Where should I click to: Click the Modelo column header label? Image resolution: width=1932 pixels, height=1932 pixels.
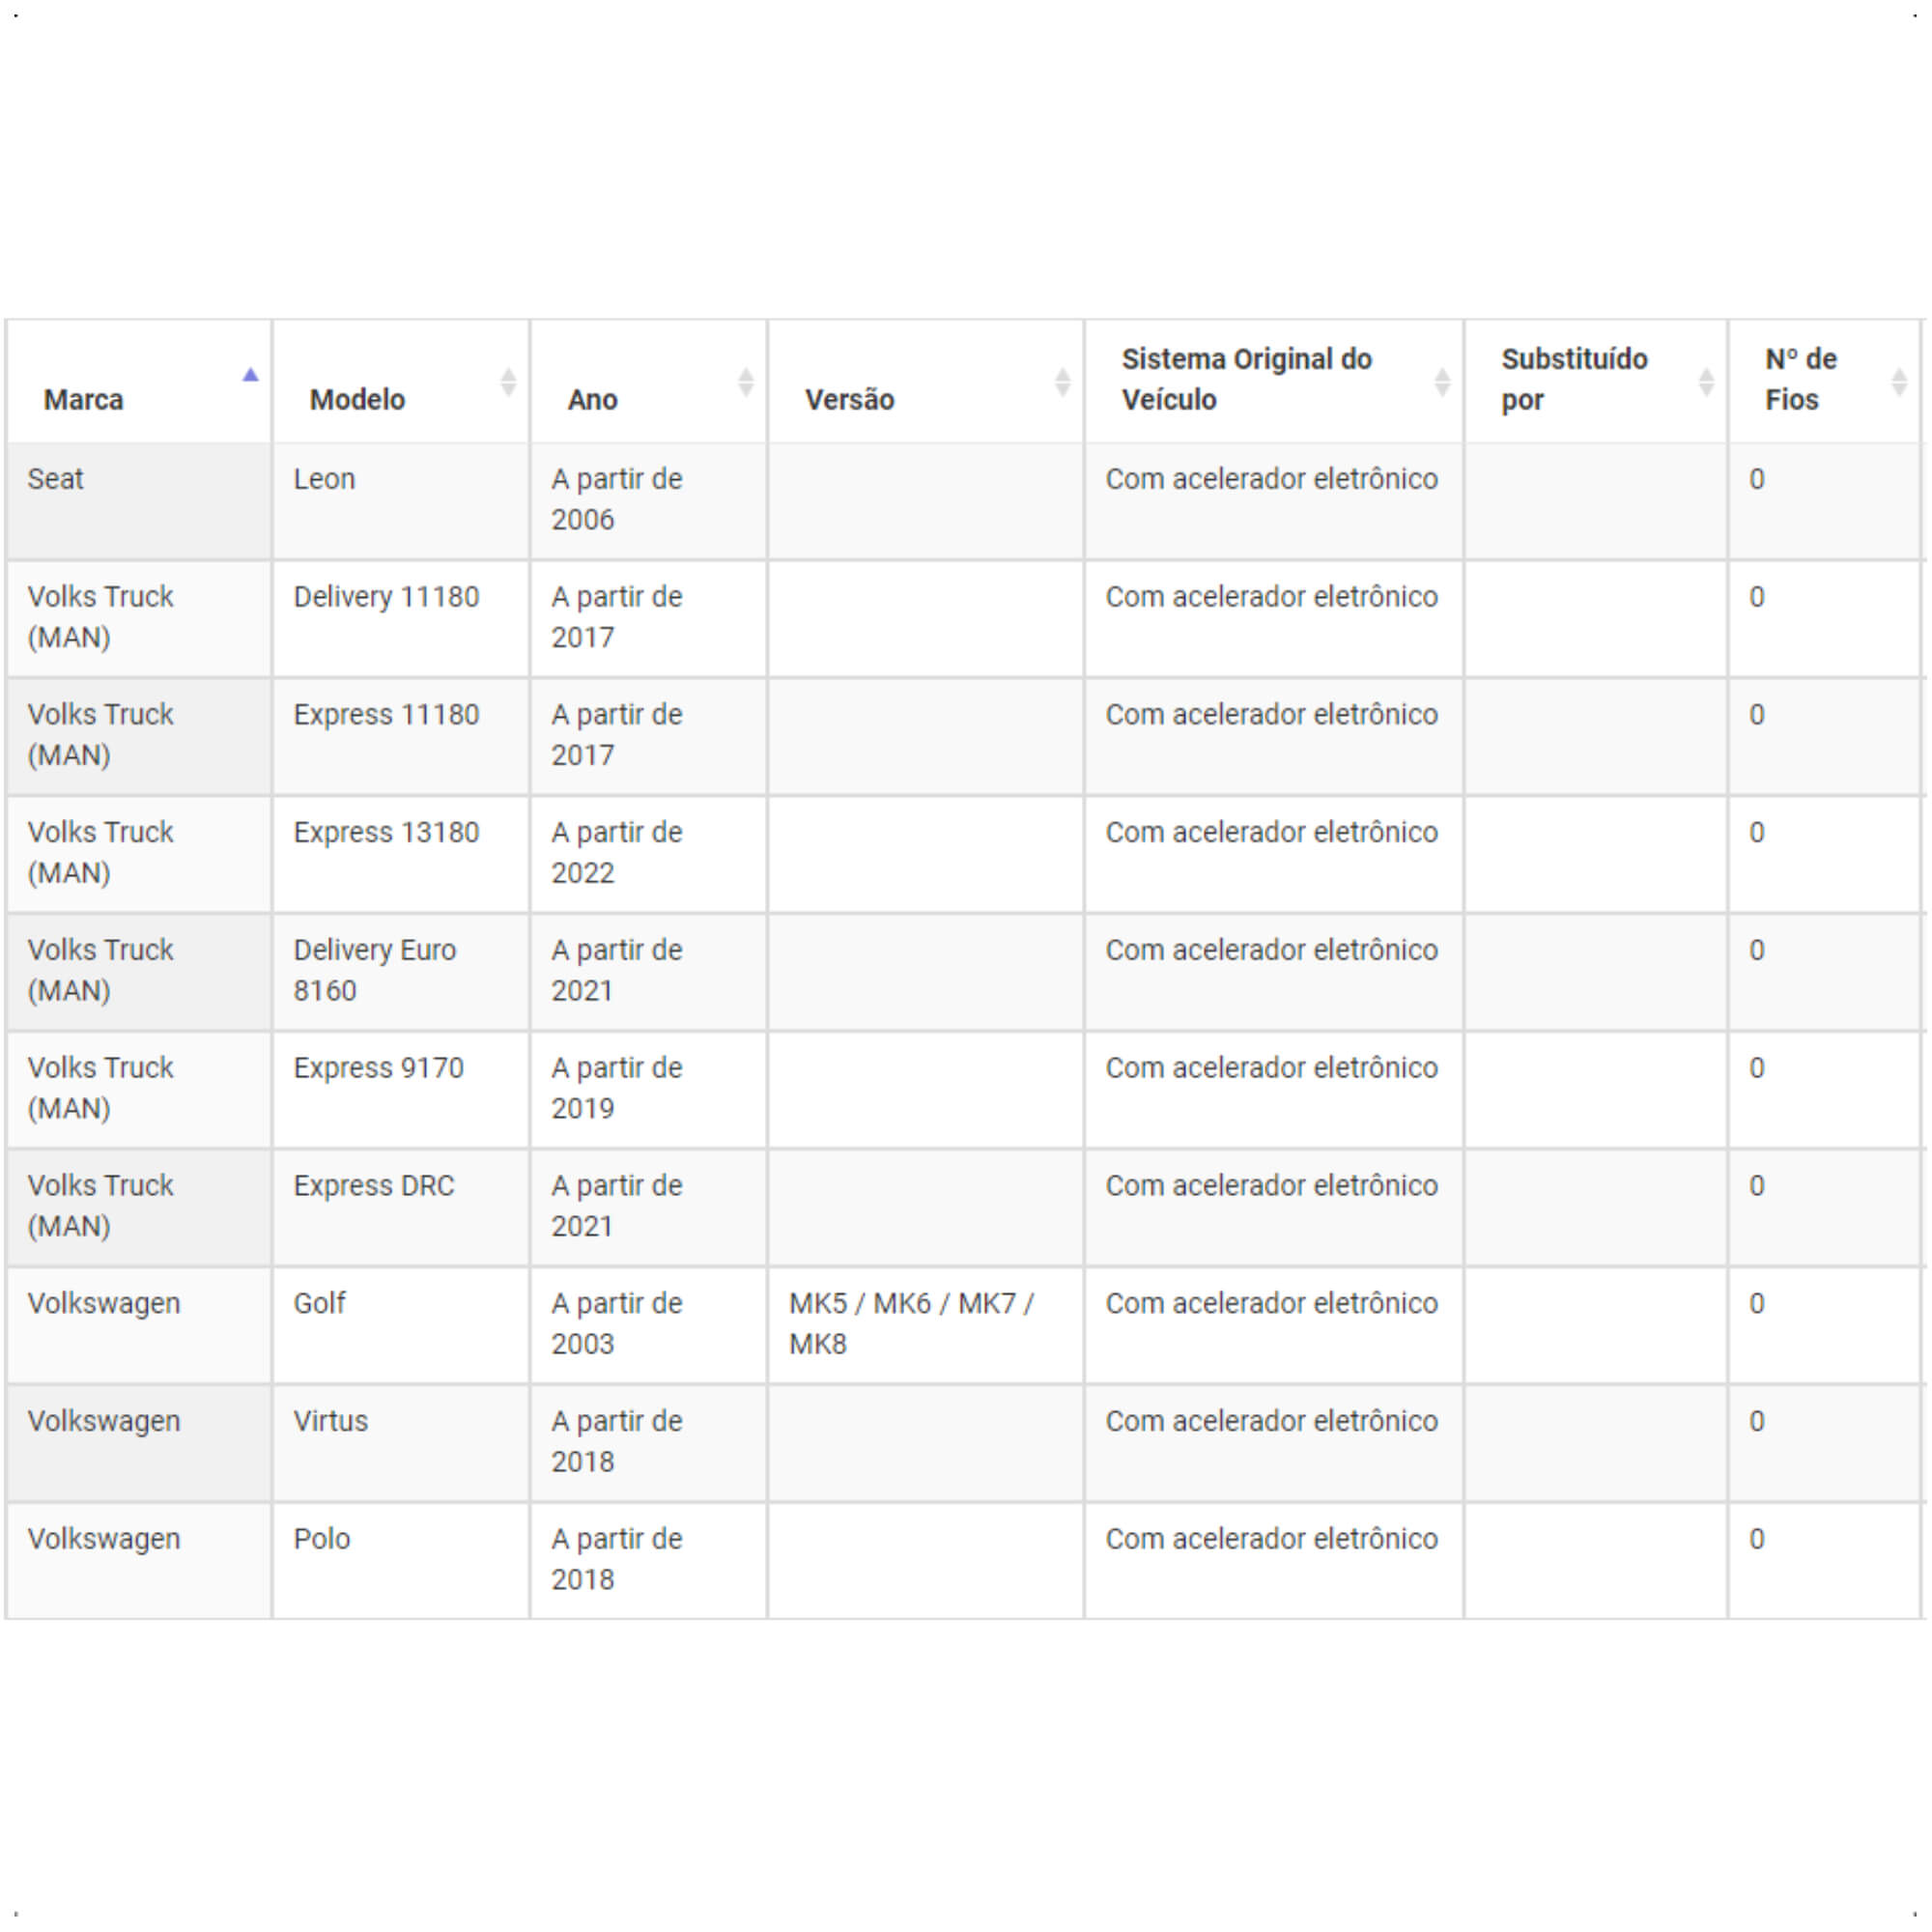tap(357, 400)
